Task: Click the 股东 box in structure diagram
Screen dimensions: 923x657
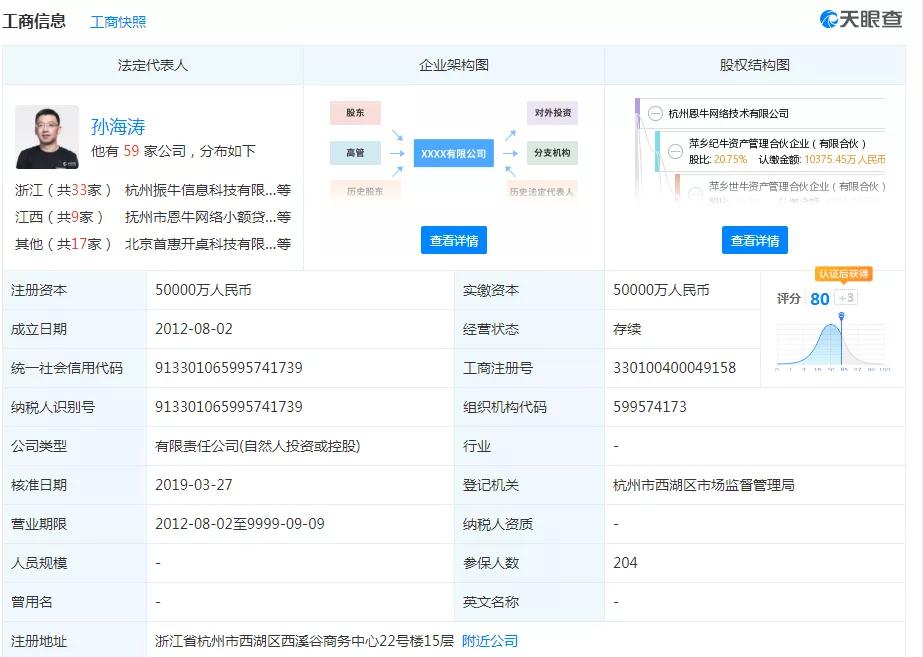Action: point(355,113)
